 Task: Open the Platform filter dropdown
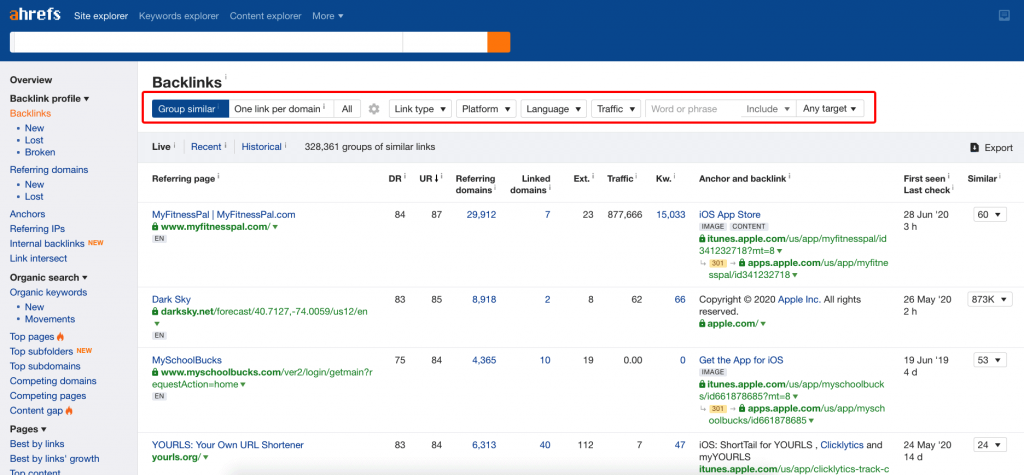[486, 109]
